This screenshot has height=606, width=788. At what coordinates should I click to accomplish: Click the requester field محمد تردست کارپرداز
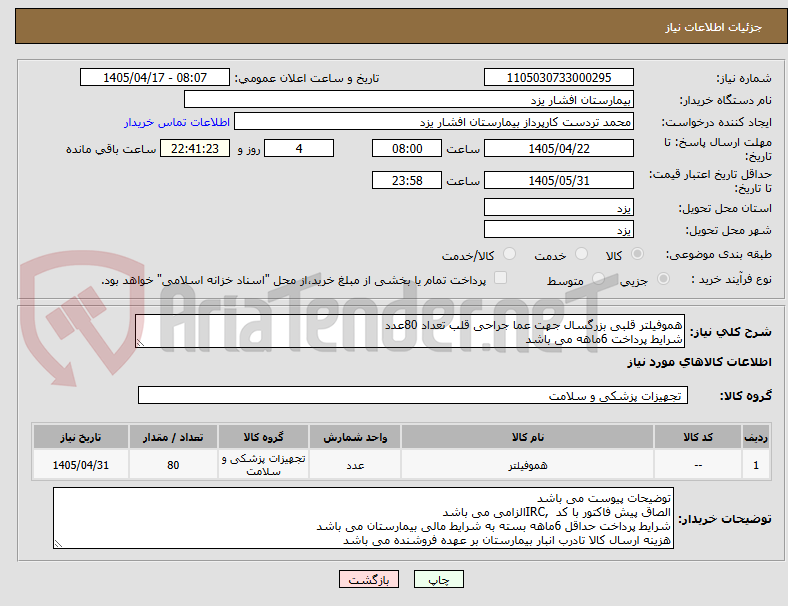coord(434,122)
